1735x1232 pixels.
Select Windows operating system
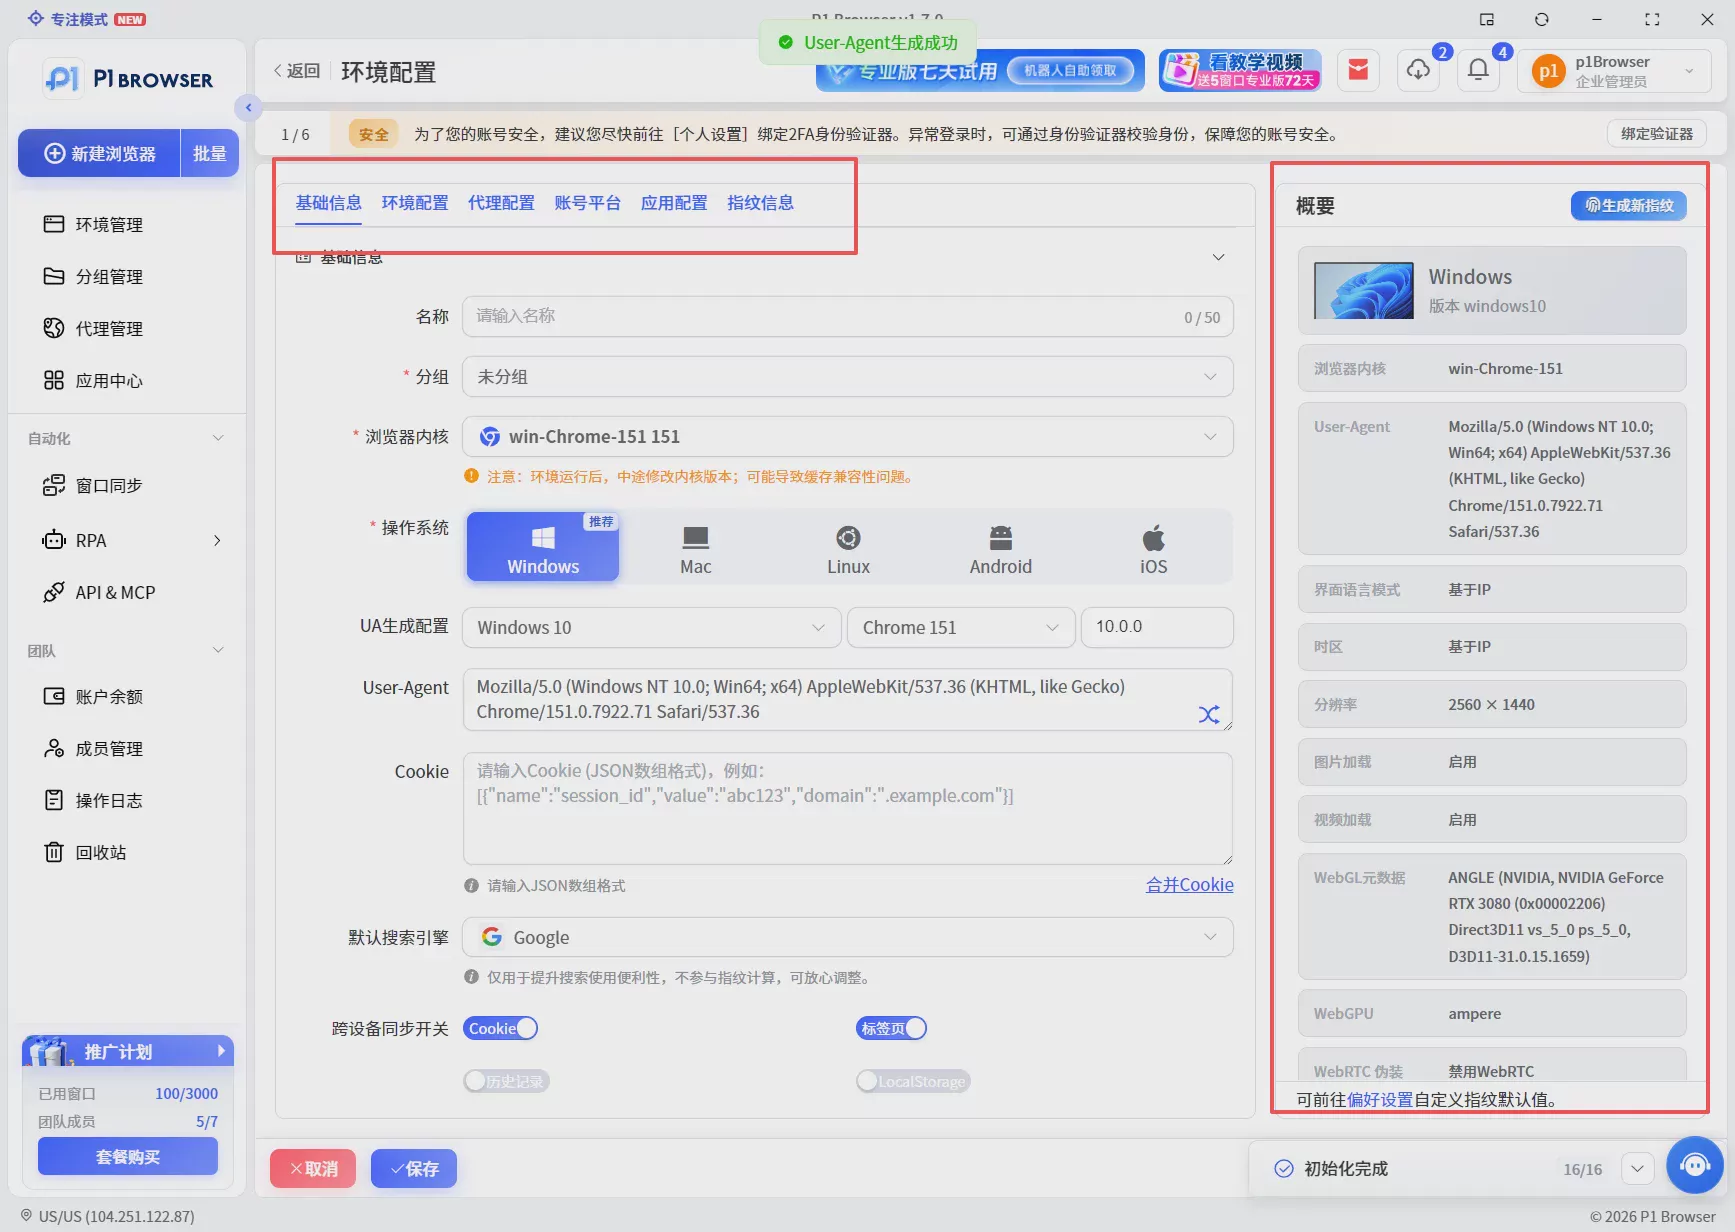[543, 547]
